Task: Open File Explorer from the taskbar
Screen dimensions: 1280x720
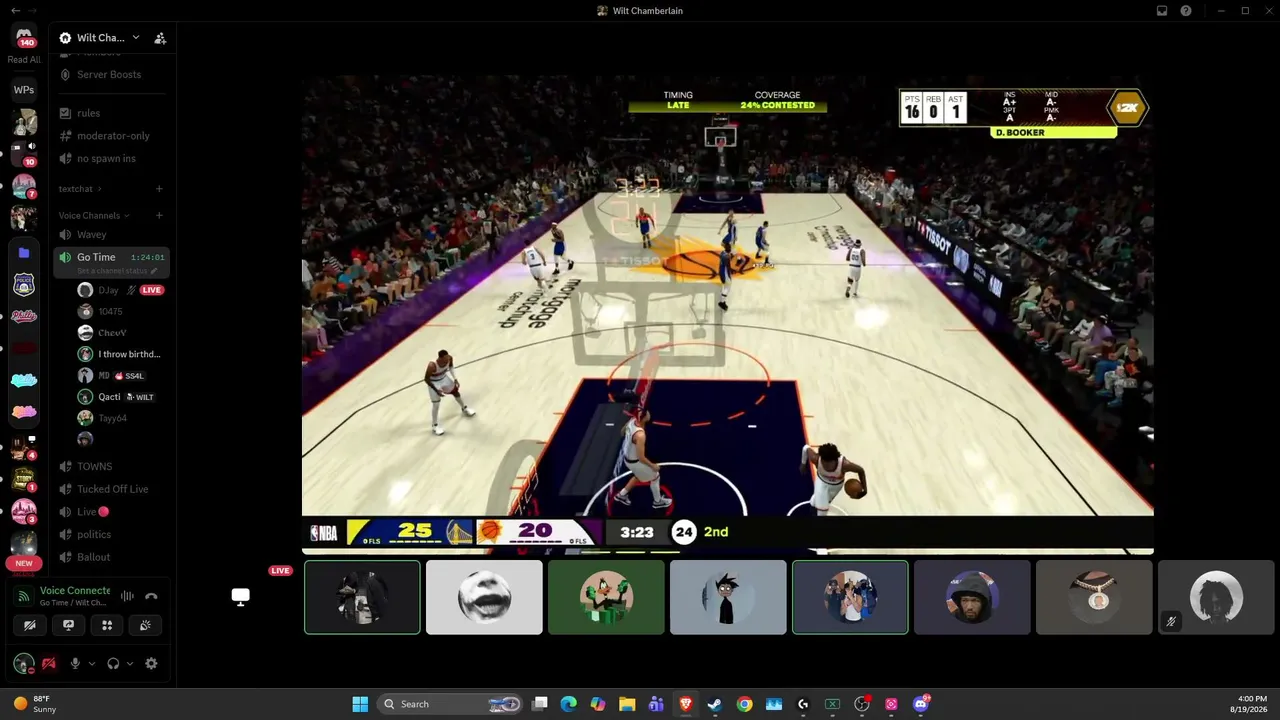Action: click(627, 704)
